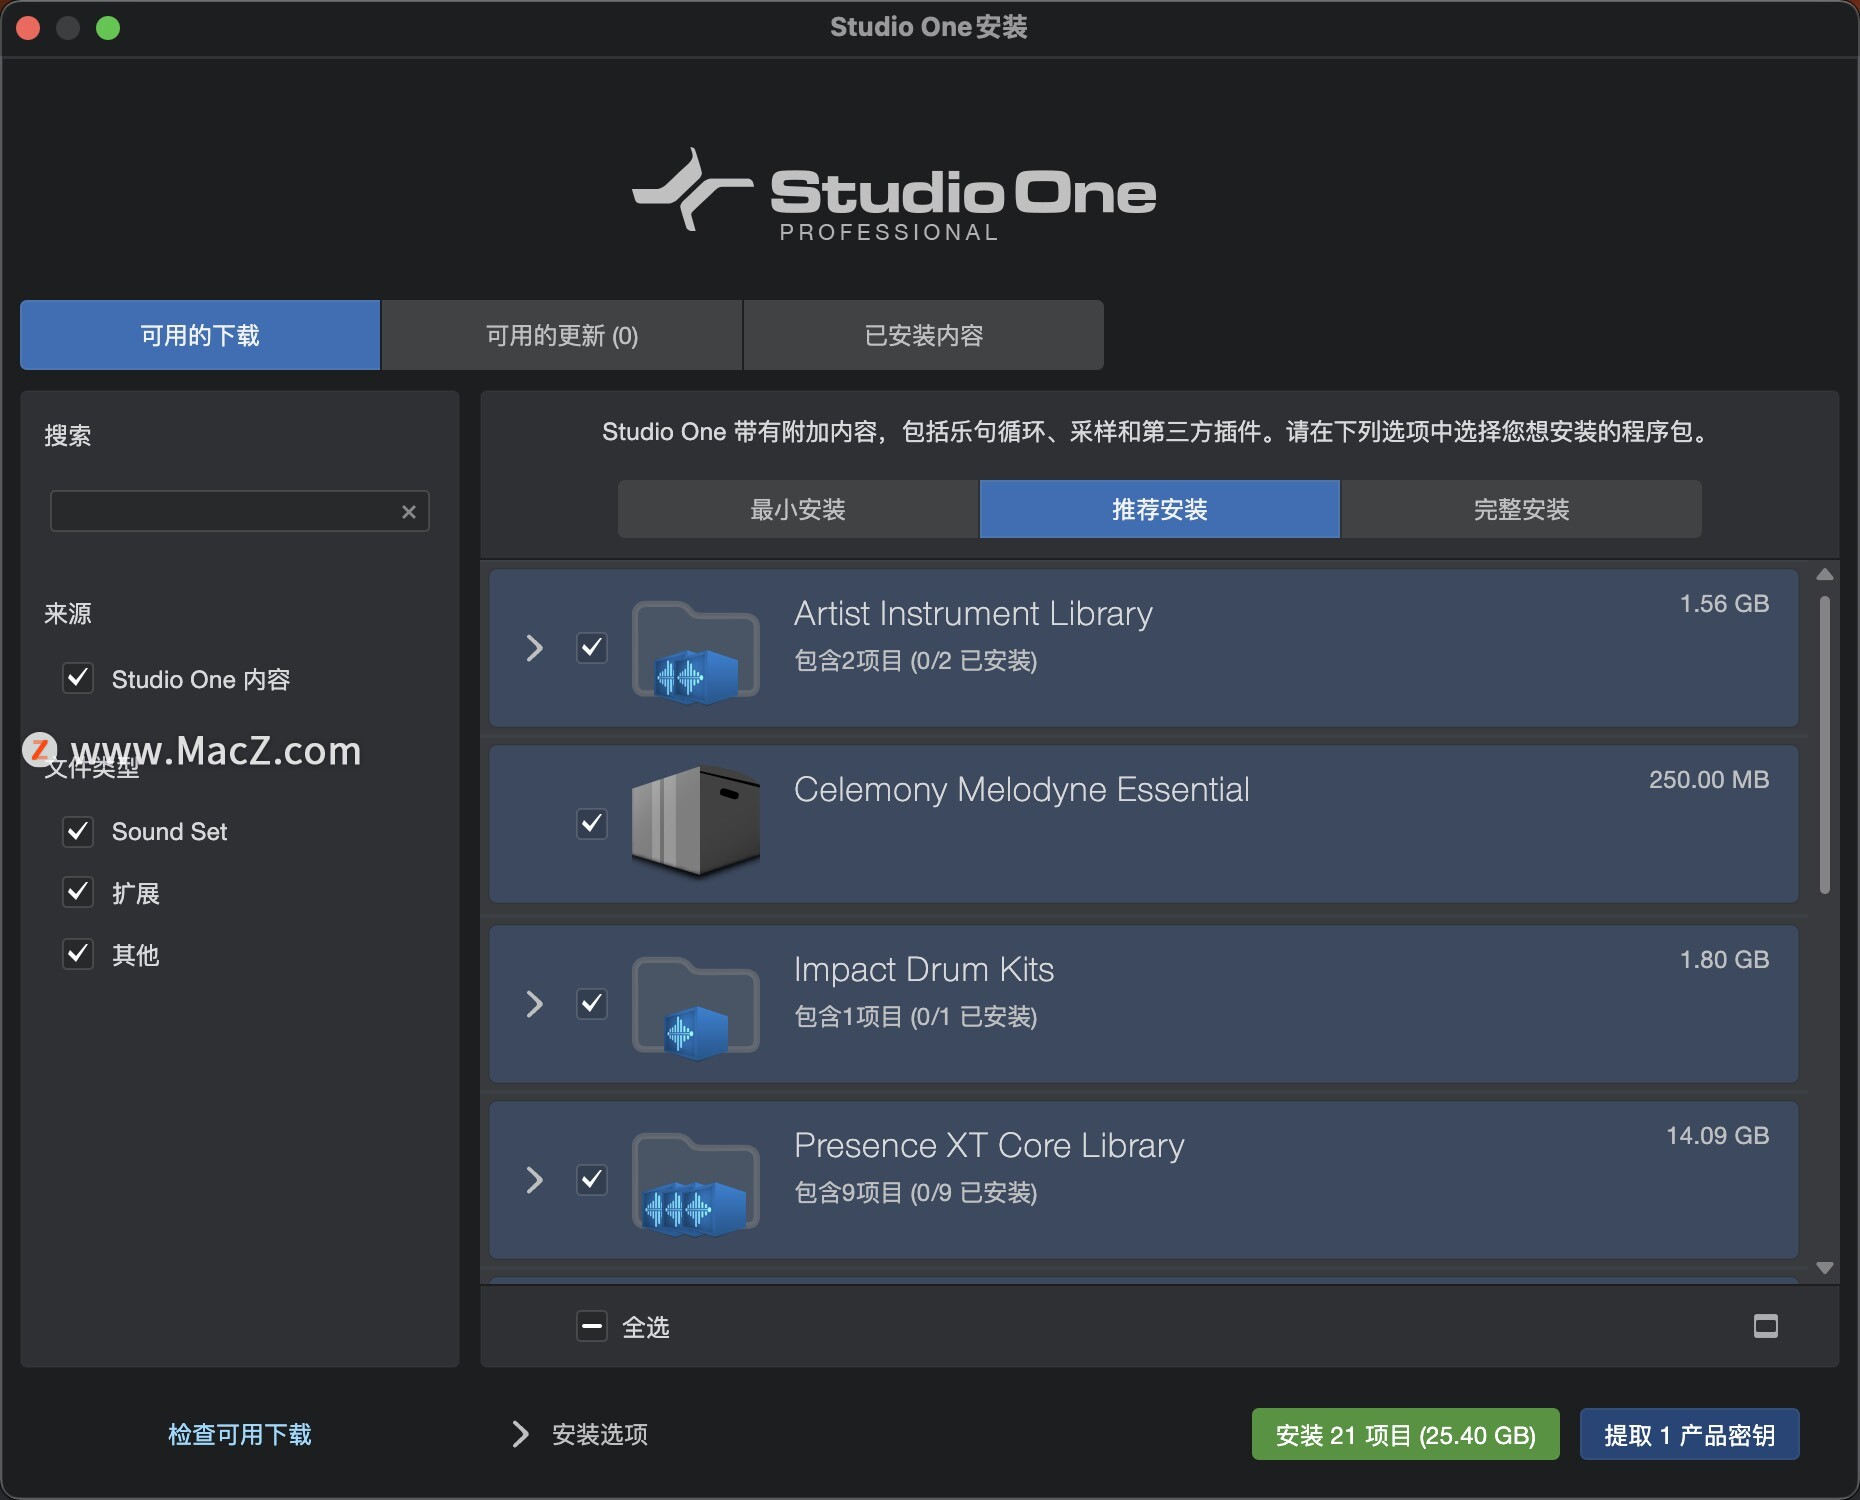Click the 14.09 GB size value
Viewport: 1860px width, 1500px height.
1717,1136
